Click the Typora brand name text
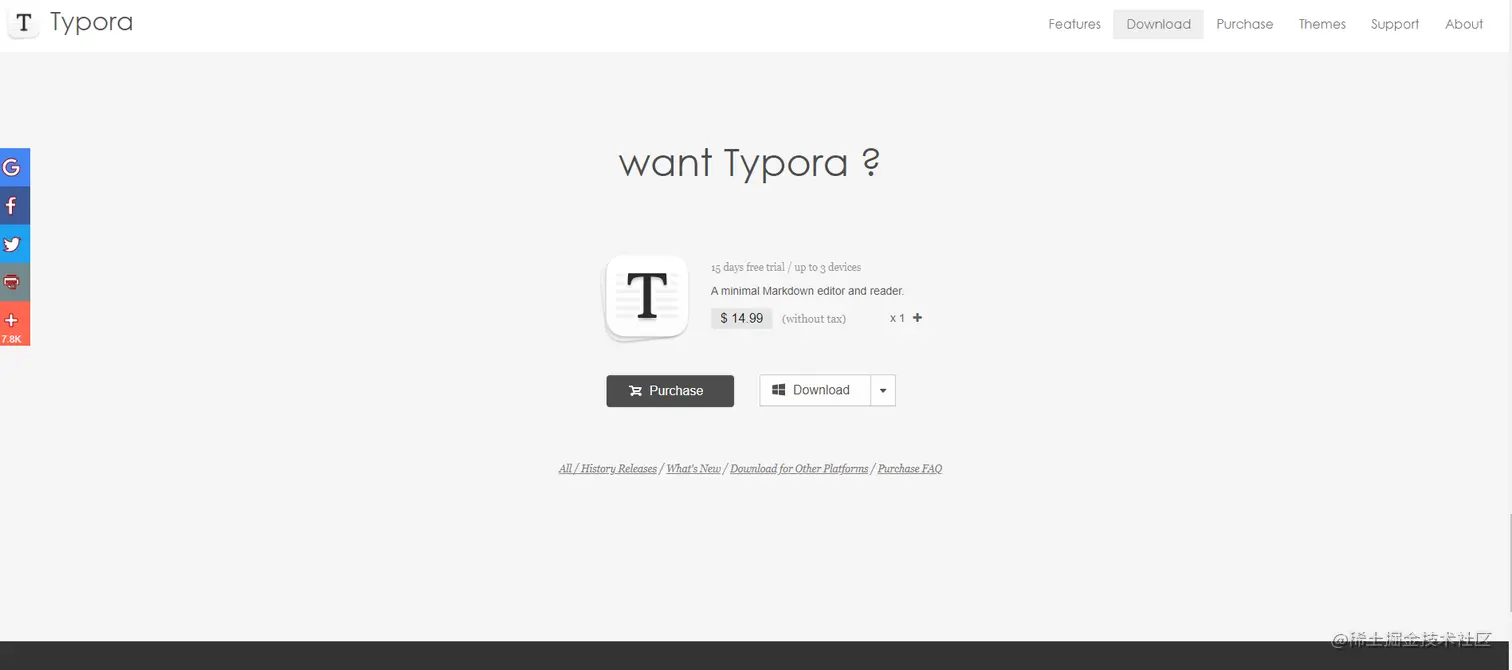The width and height of the screenshot is (1512, 670). click(91, 22)
